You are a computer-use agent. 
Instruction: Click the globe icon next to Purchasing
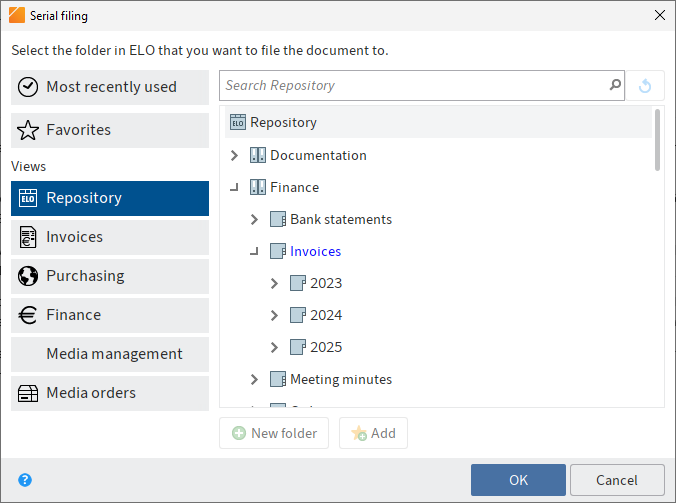(x=28, y=276)
